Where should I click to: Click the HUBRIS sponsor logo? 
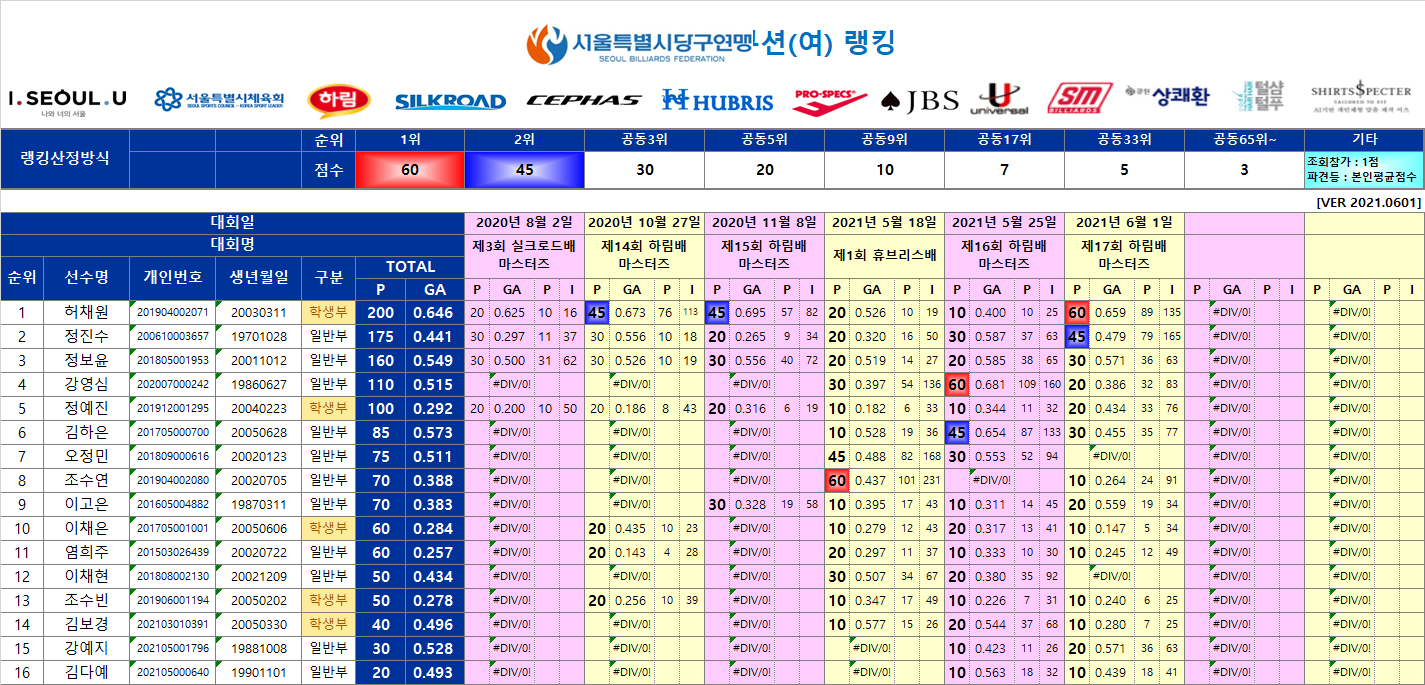[x=717, y=100]
